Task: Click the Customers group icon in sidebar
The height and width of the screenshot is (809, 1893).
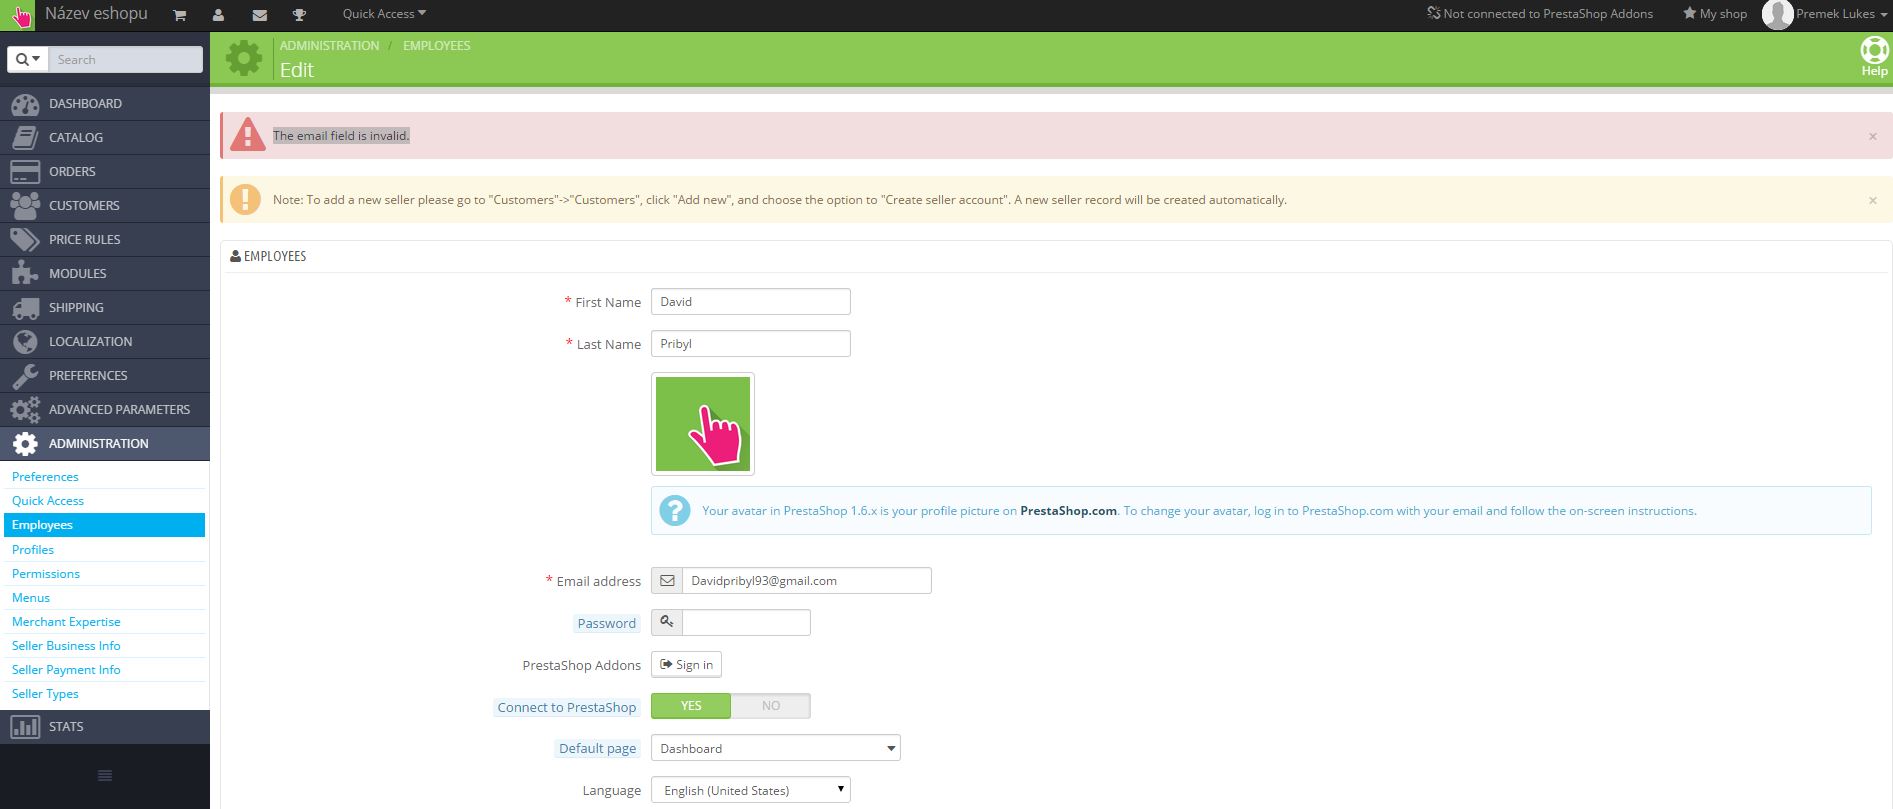Action: [x=25, y=206]
